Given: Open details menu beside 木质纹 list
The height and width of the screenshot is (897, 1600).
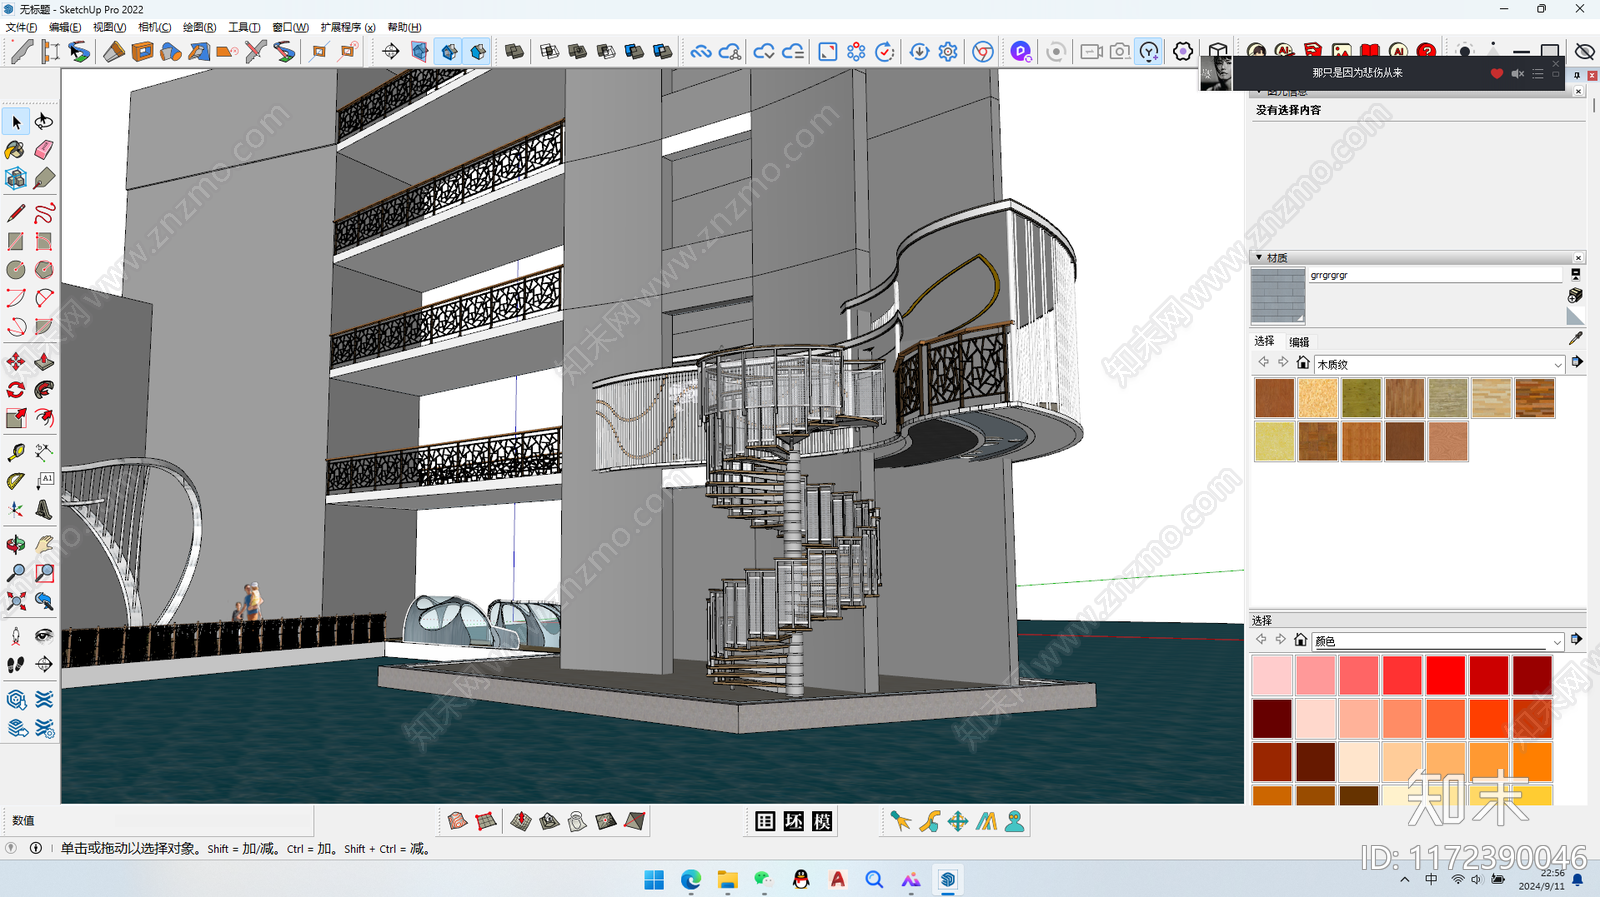Looking at the screenshot, I should click(x=1577, y=362).
